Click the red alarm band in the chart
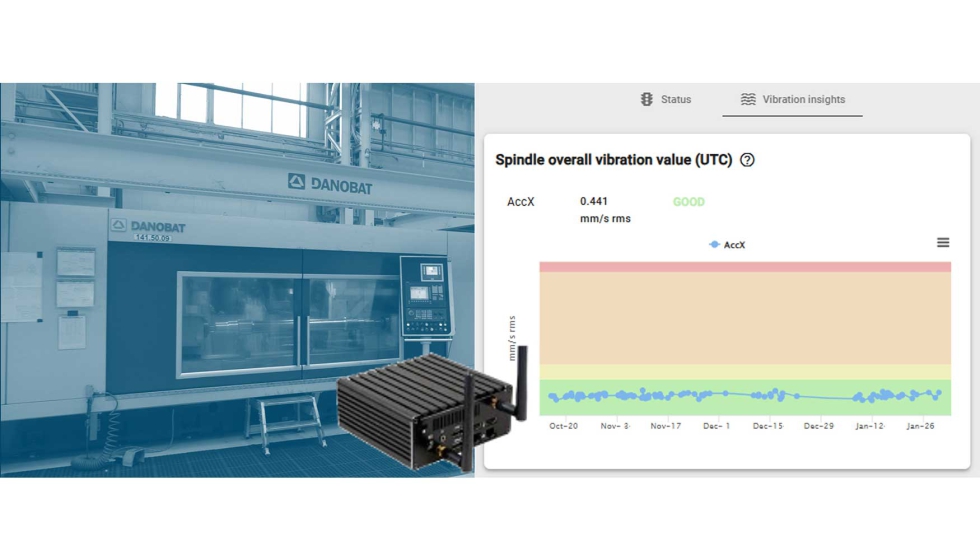Screen dimensions: 980x560 (x=744, y=267)
